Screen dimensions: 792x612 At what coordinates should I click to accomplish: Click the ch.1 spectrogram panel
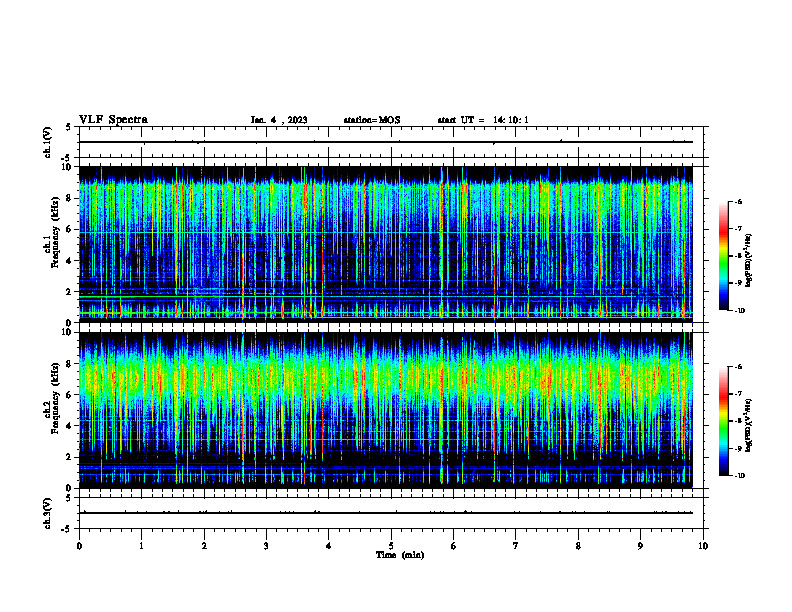coord(386,244)
